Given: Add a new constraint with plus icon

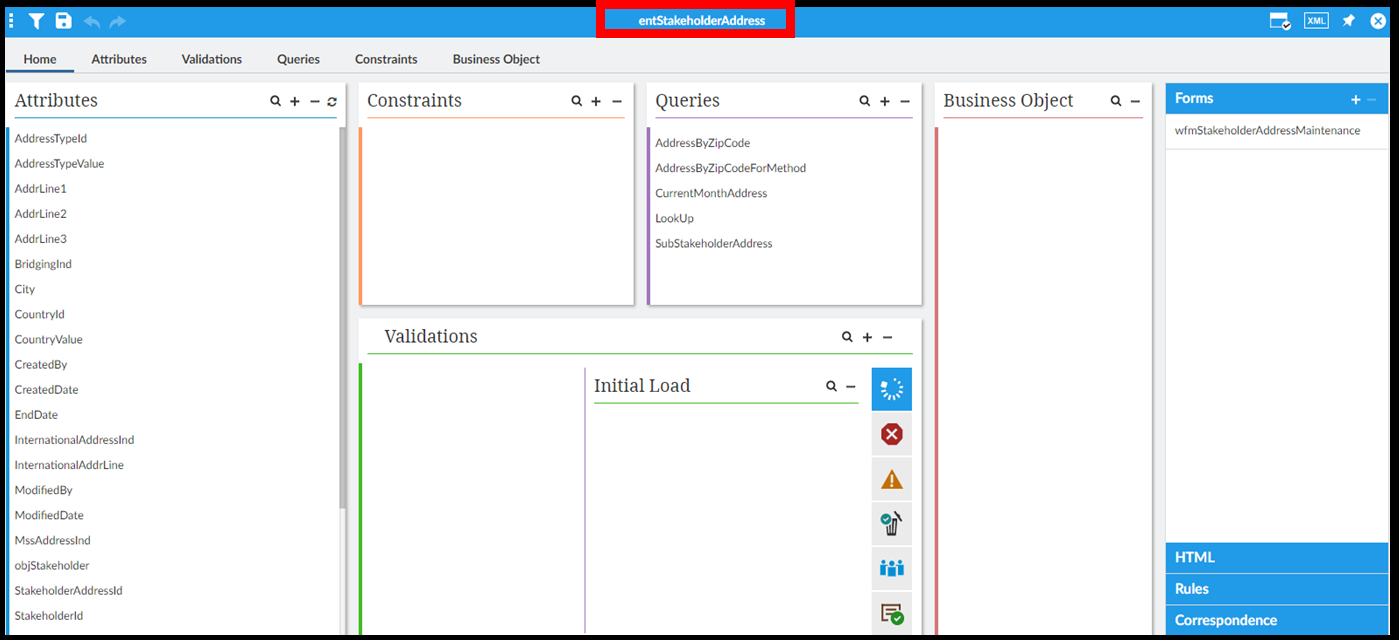Looking at the screenshot, I should [596, 101].
